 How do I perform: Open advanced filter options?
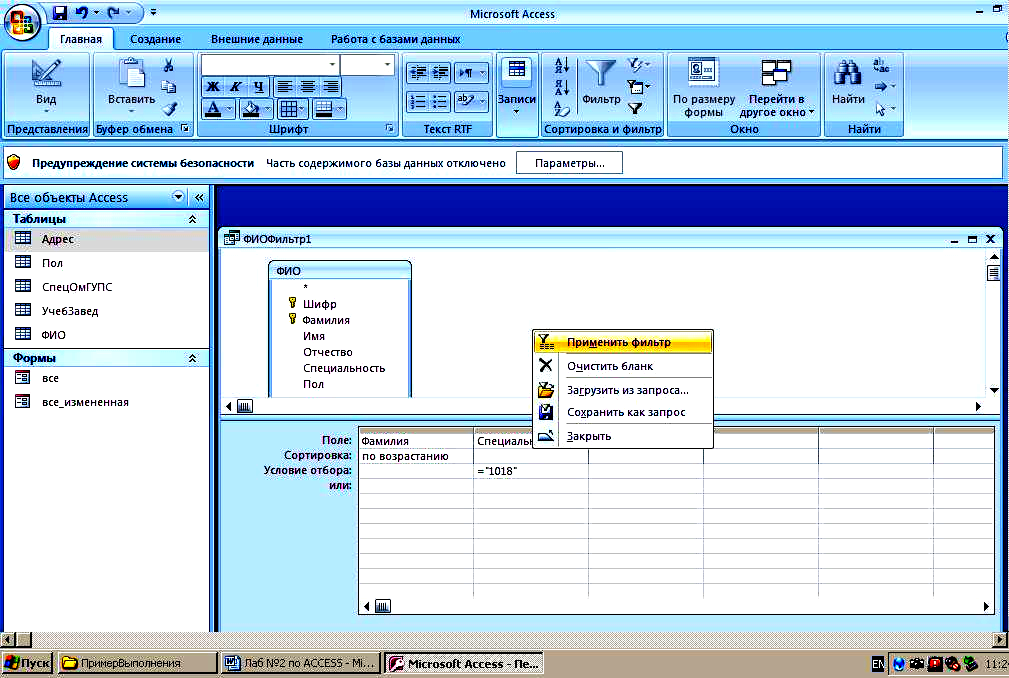(x=639, y=86)
